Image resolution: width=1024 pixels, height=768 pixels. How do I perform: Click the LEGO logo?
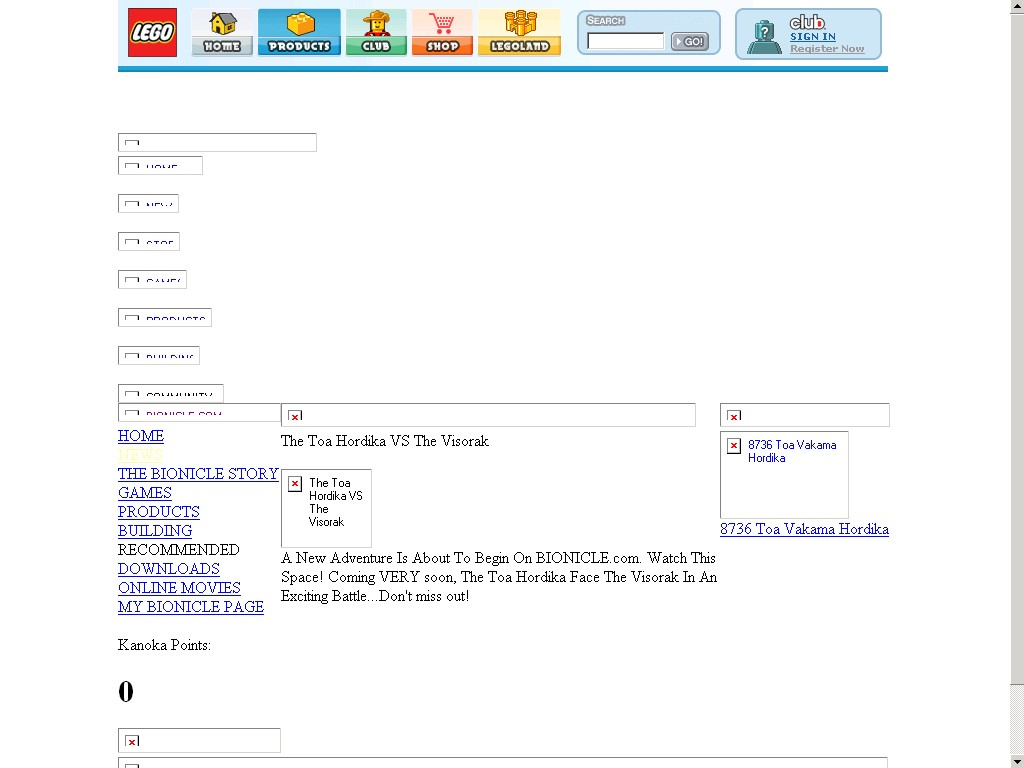(x=151, y=31)
